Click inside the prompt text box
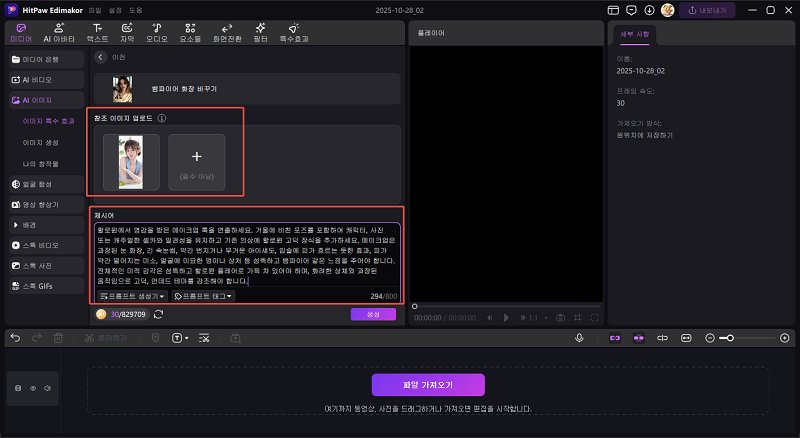Screen dimensions: 800x438 (247, 255)
